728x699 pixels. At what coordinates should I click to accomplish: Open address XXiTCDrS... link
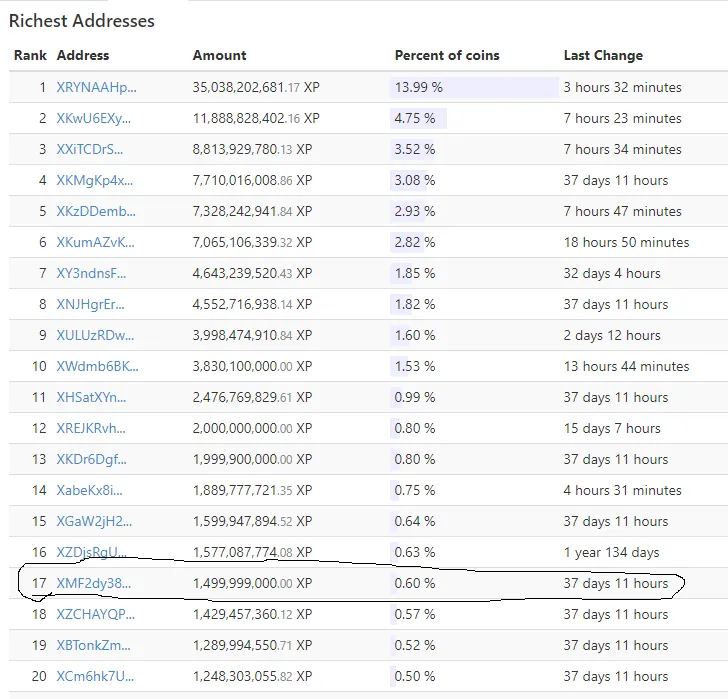[x=90, y=149]
